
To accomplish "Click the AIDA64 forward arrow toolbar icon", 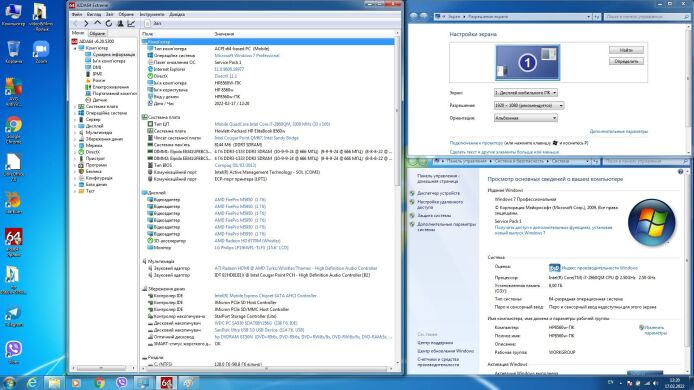I will pyautogui.click(x=86, y=23).
